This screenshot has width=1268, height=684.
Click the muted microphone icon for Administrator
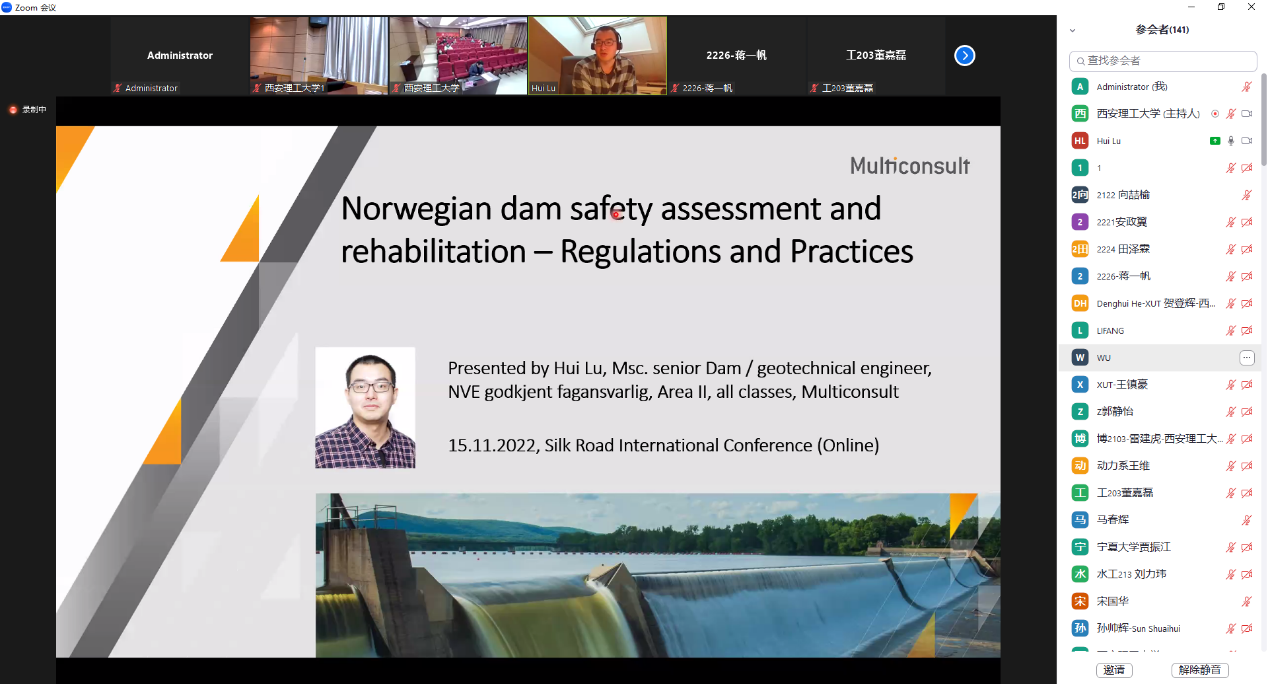[1246, 87]
